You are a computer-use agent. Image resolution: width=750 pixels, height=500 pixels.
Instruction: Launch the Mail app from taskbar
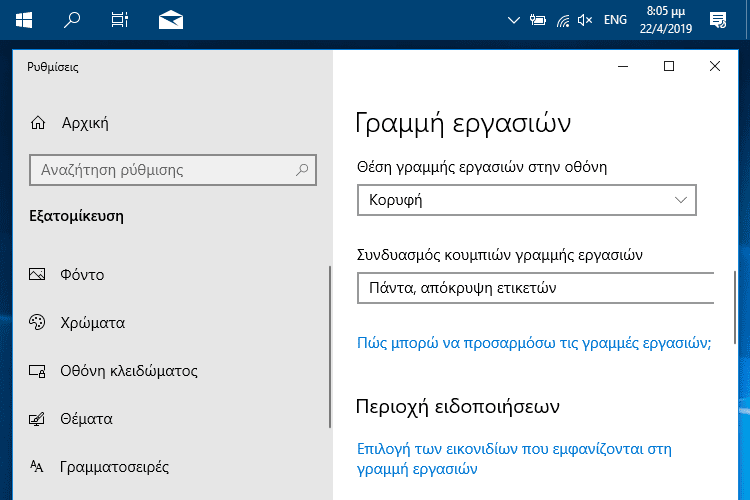click(x=171, y=20)
